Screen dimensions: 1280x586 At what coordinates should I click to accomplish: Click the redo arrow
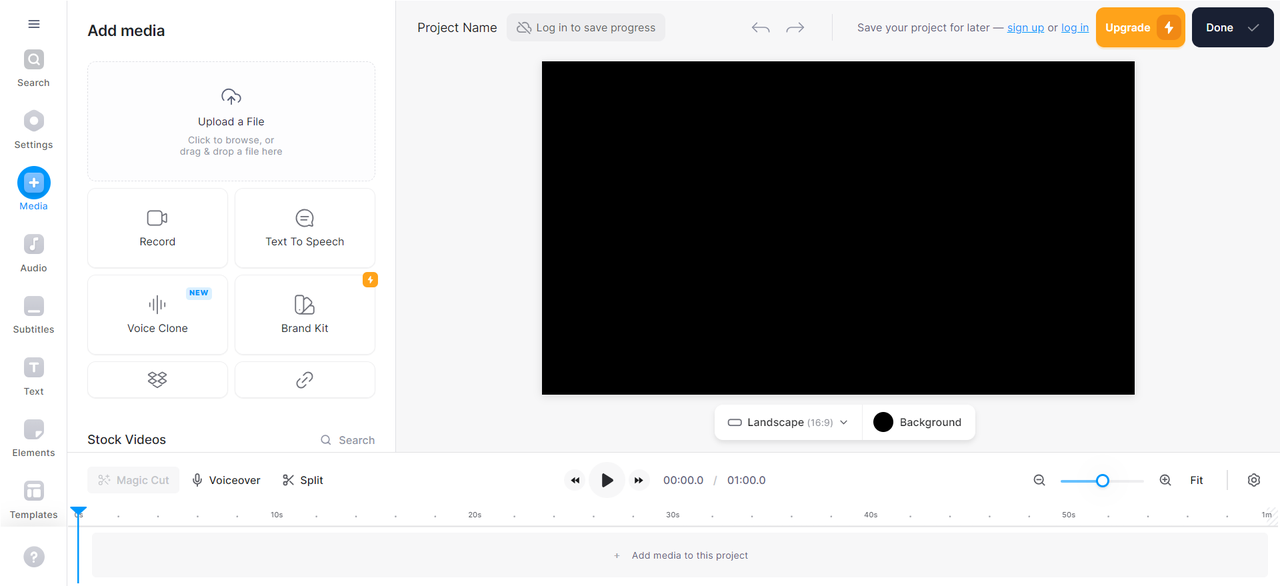(x=795, y=28)
